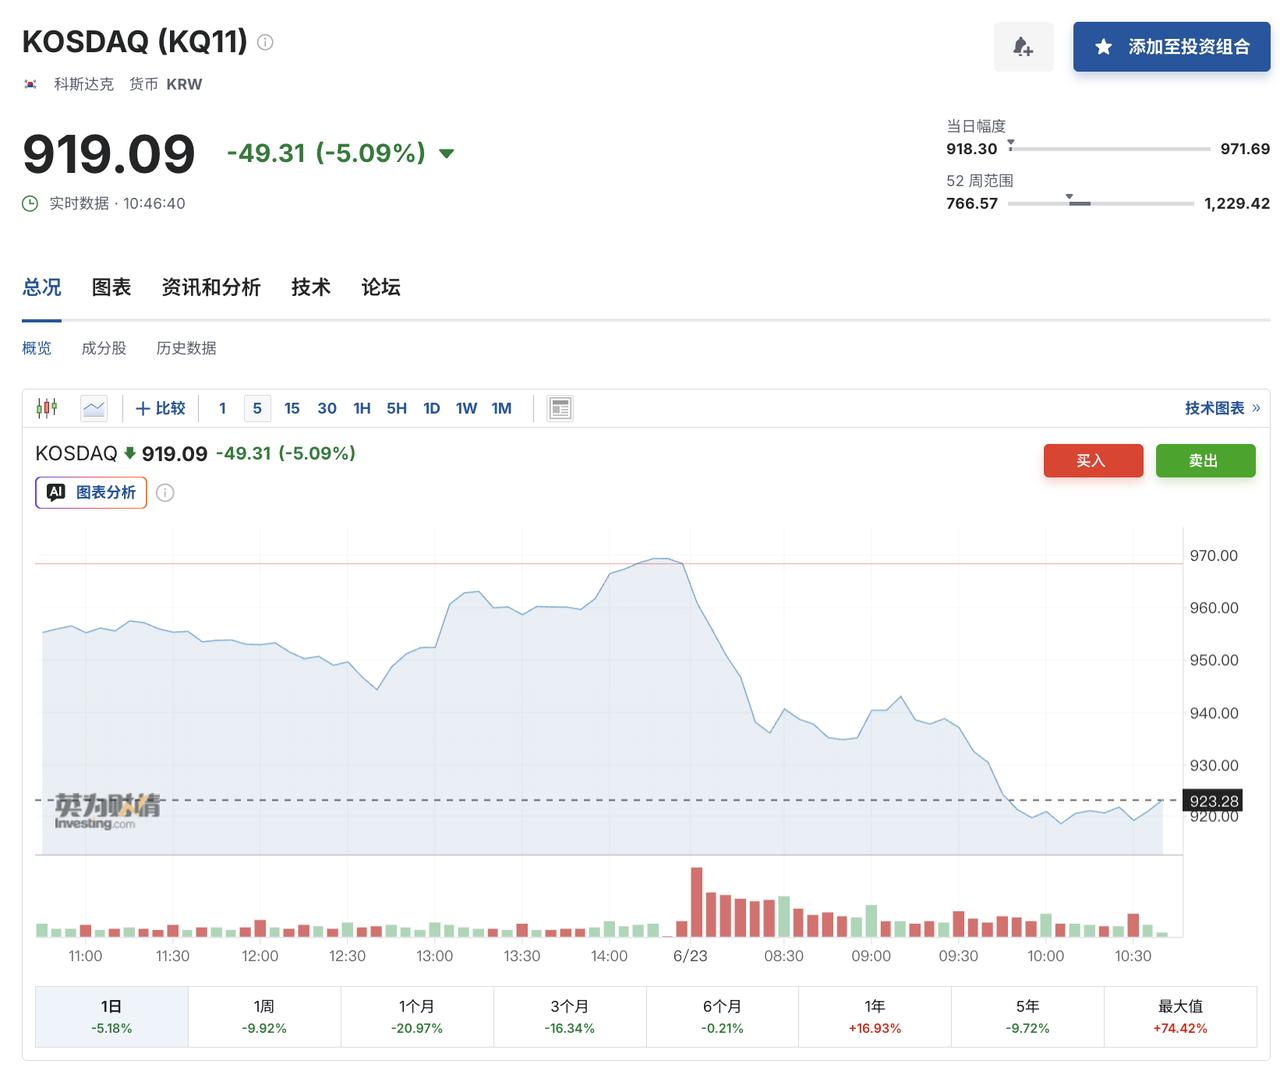Click the 6/23 date label on time axis
Viewport: 1280px width, 1078px height.
(690, 956)
